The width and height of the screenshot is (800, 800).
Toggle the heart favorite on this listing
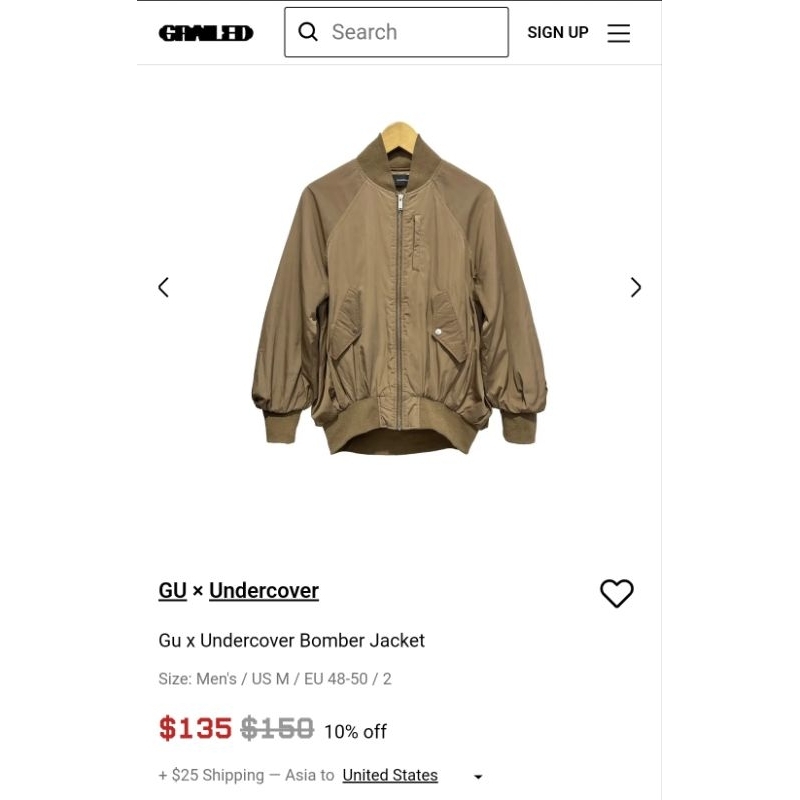[x=616, y=593]
